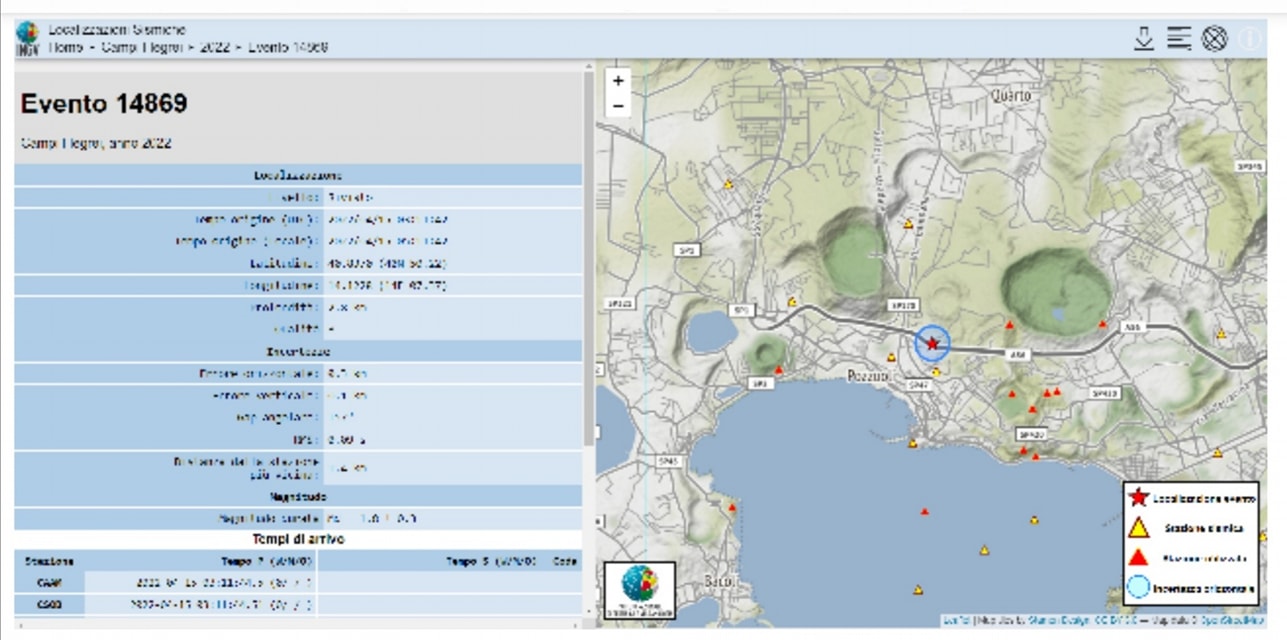Click the red star event marker
The width and height of the screenshot is (1287, 640).
(x=932, y=343)
